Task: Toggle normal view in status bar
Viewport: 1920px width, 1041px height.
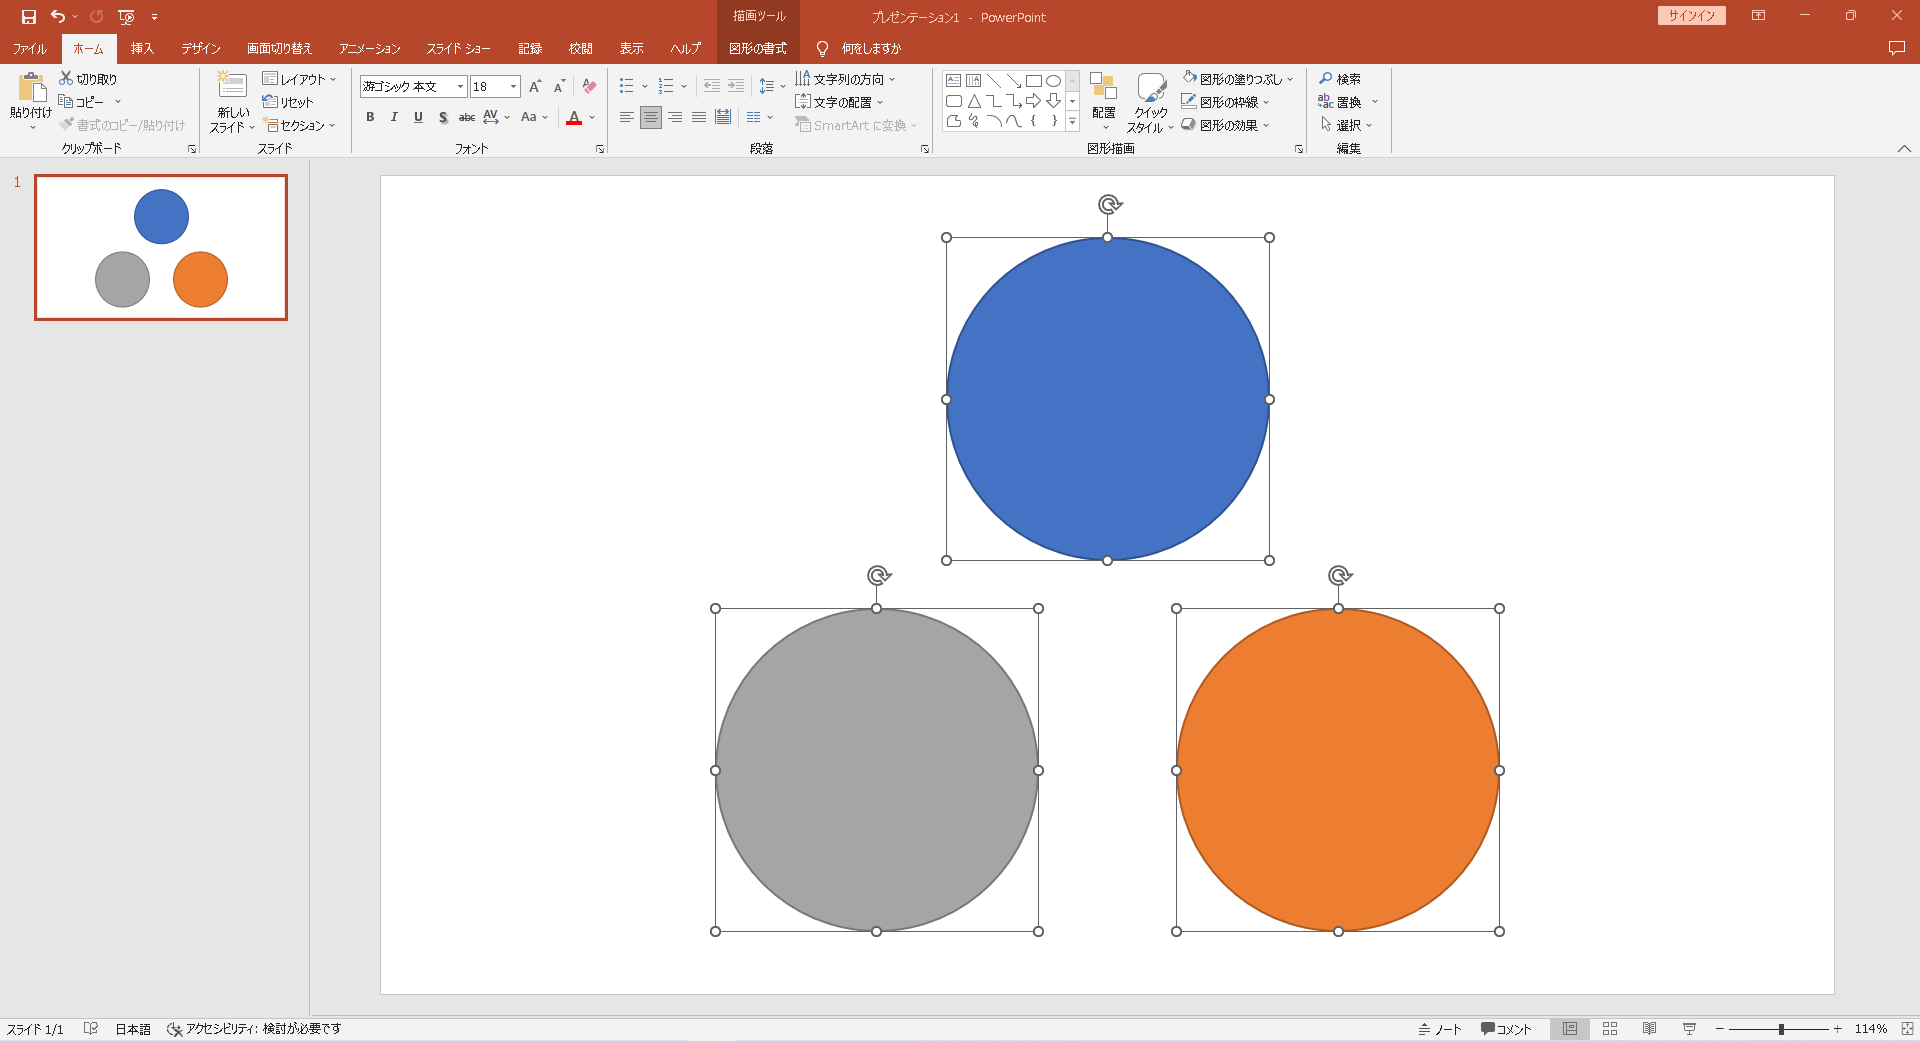Action: pyautogui.click(x=1570, y=1029)
